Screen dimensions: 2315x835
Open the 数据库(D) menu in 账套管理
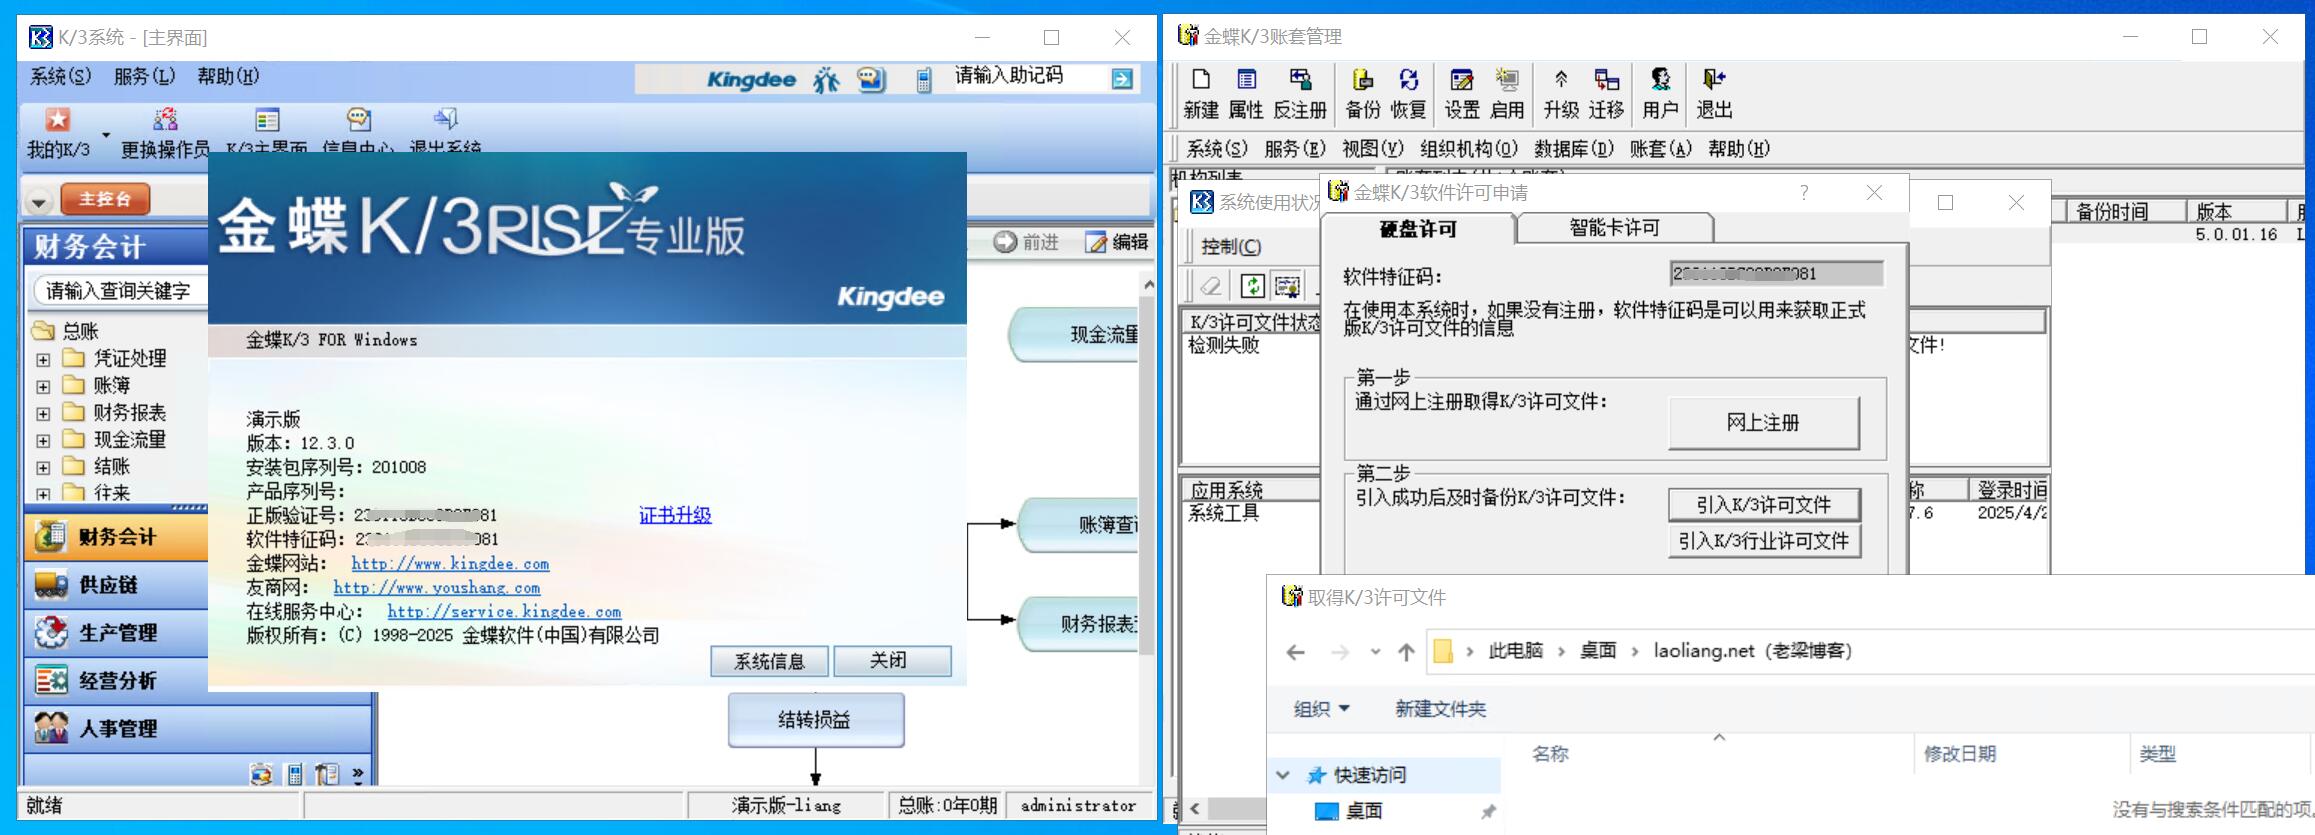click(1574, 149)
